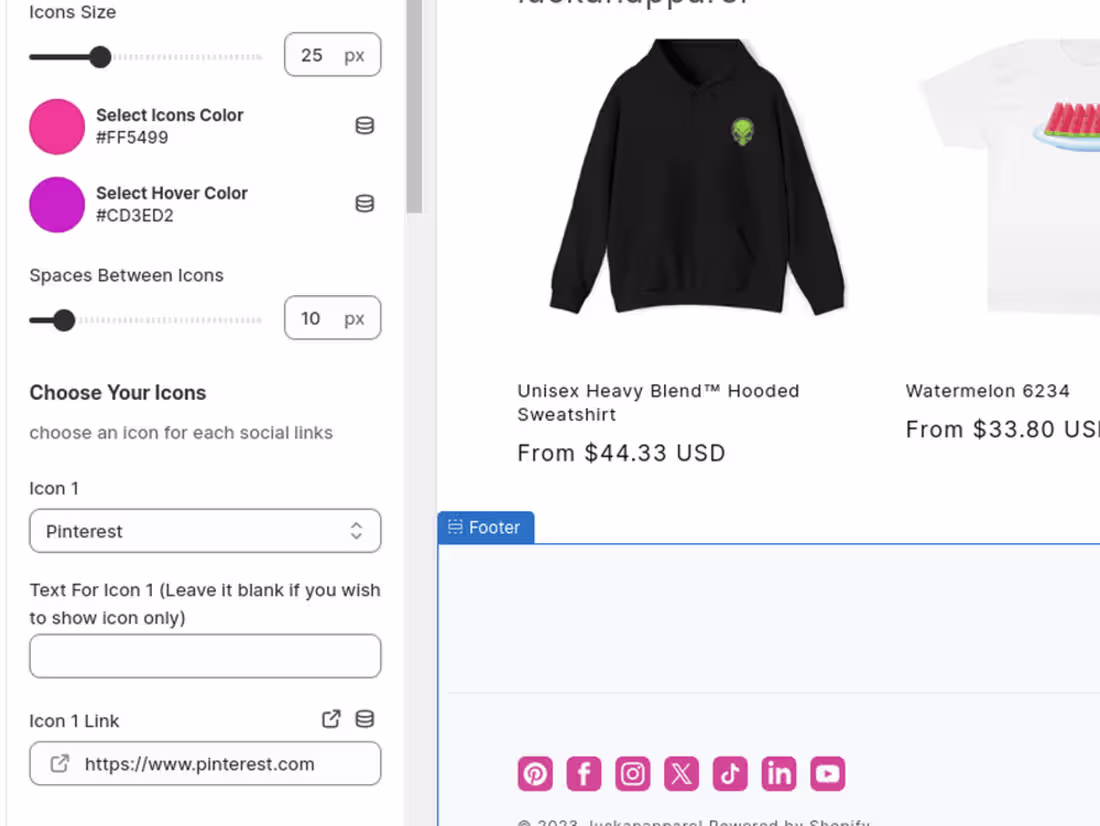Open the Icon 1 dropdown showing Pinterest
This screenshot has width=1100, height=826.
205,531
